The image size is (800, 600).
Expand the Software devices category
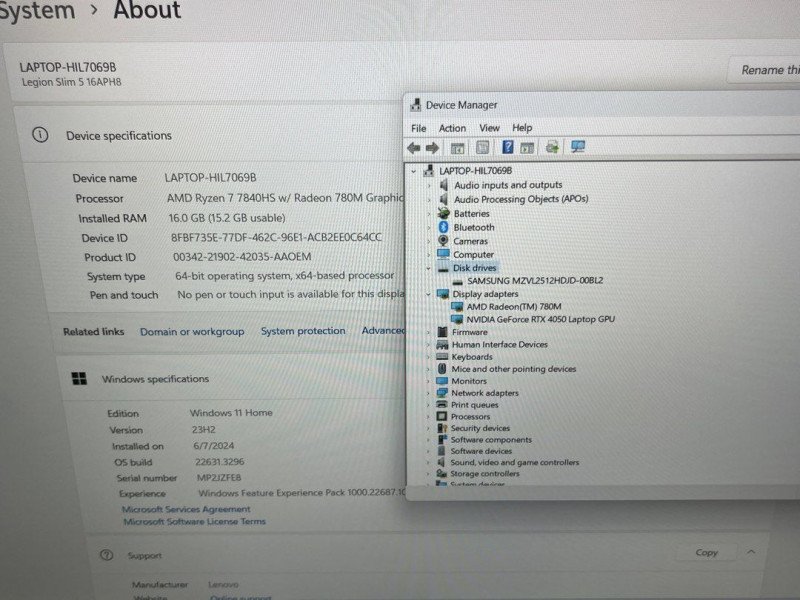pyautogui.click(x=428, y=451)
